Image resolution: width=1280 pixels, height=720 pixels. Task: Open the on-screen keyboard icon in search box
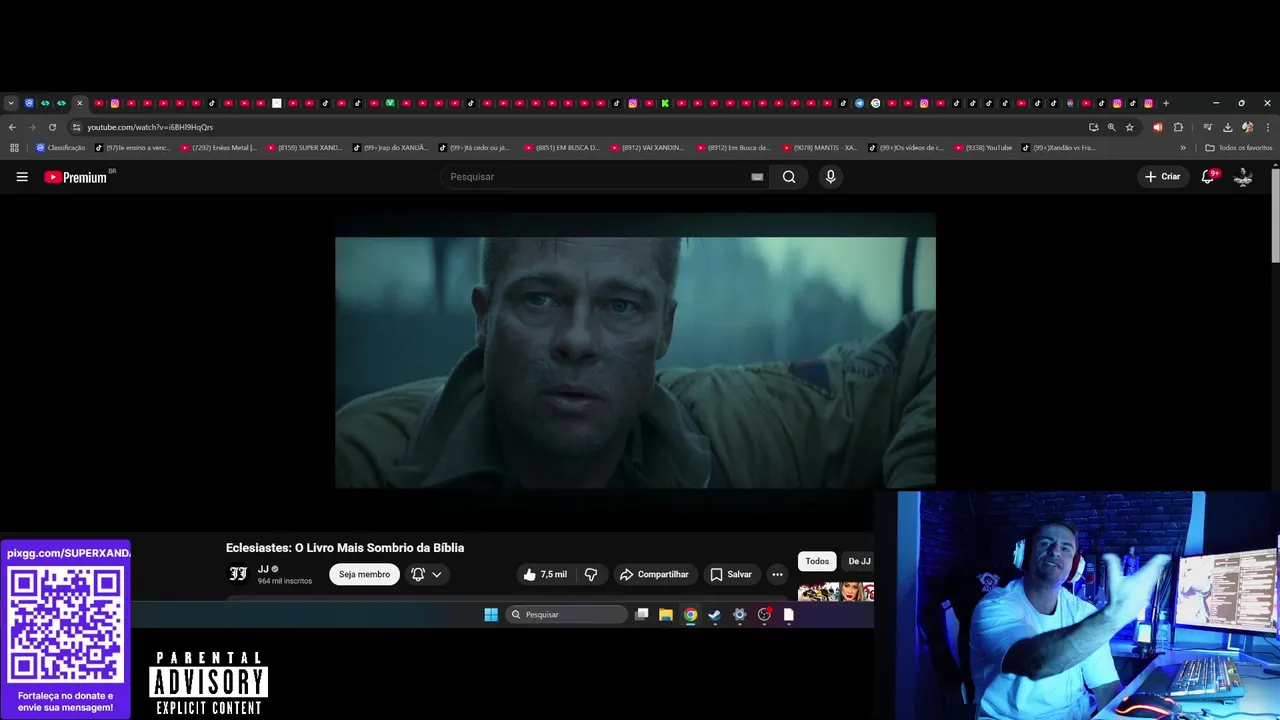(x=757, y=177)
